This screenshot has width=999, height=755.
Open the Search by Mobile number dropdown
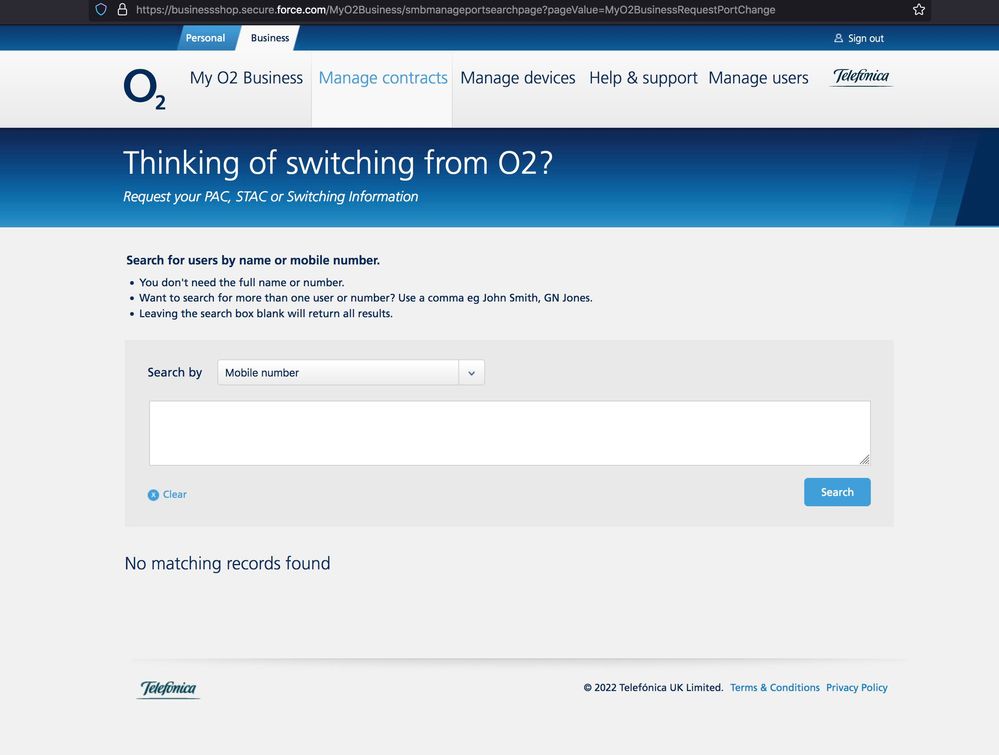(350, 373)
